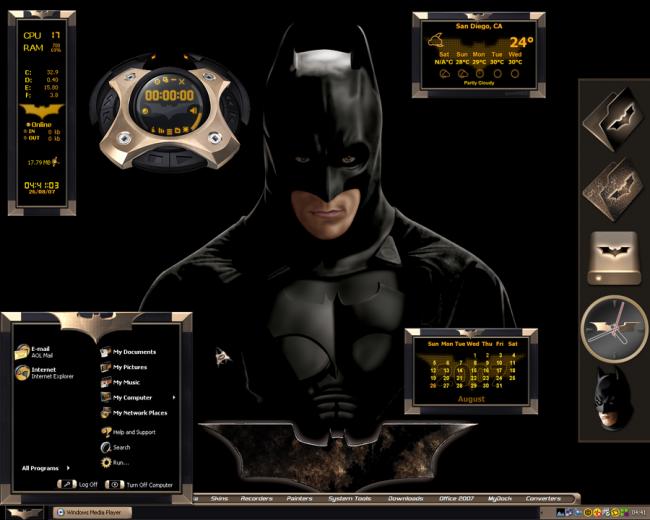Click the 04:41:03 digital clock in monitor

pos(41,185)
